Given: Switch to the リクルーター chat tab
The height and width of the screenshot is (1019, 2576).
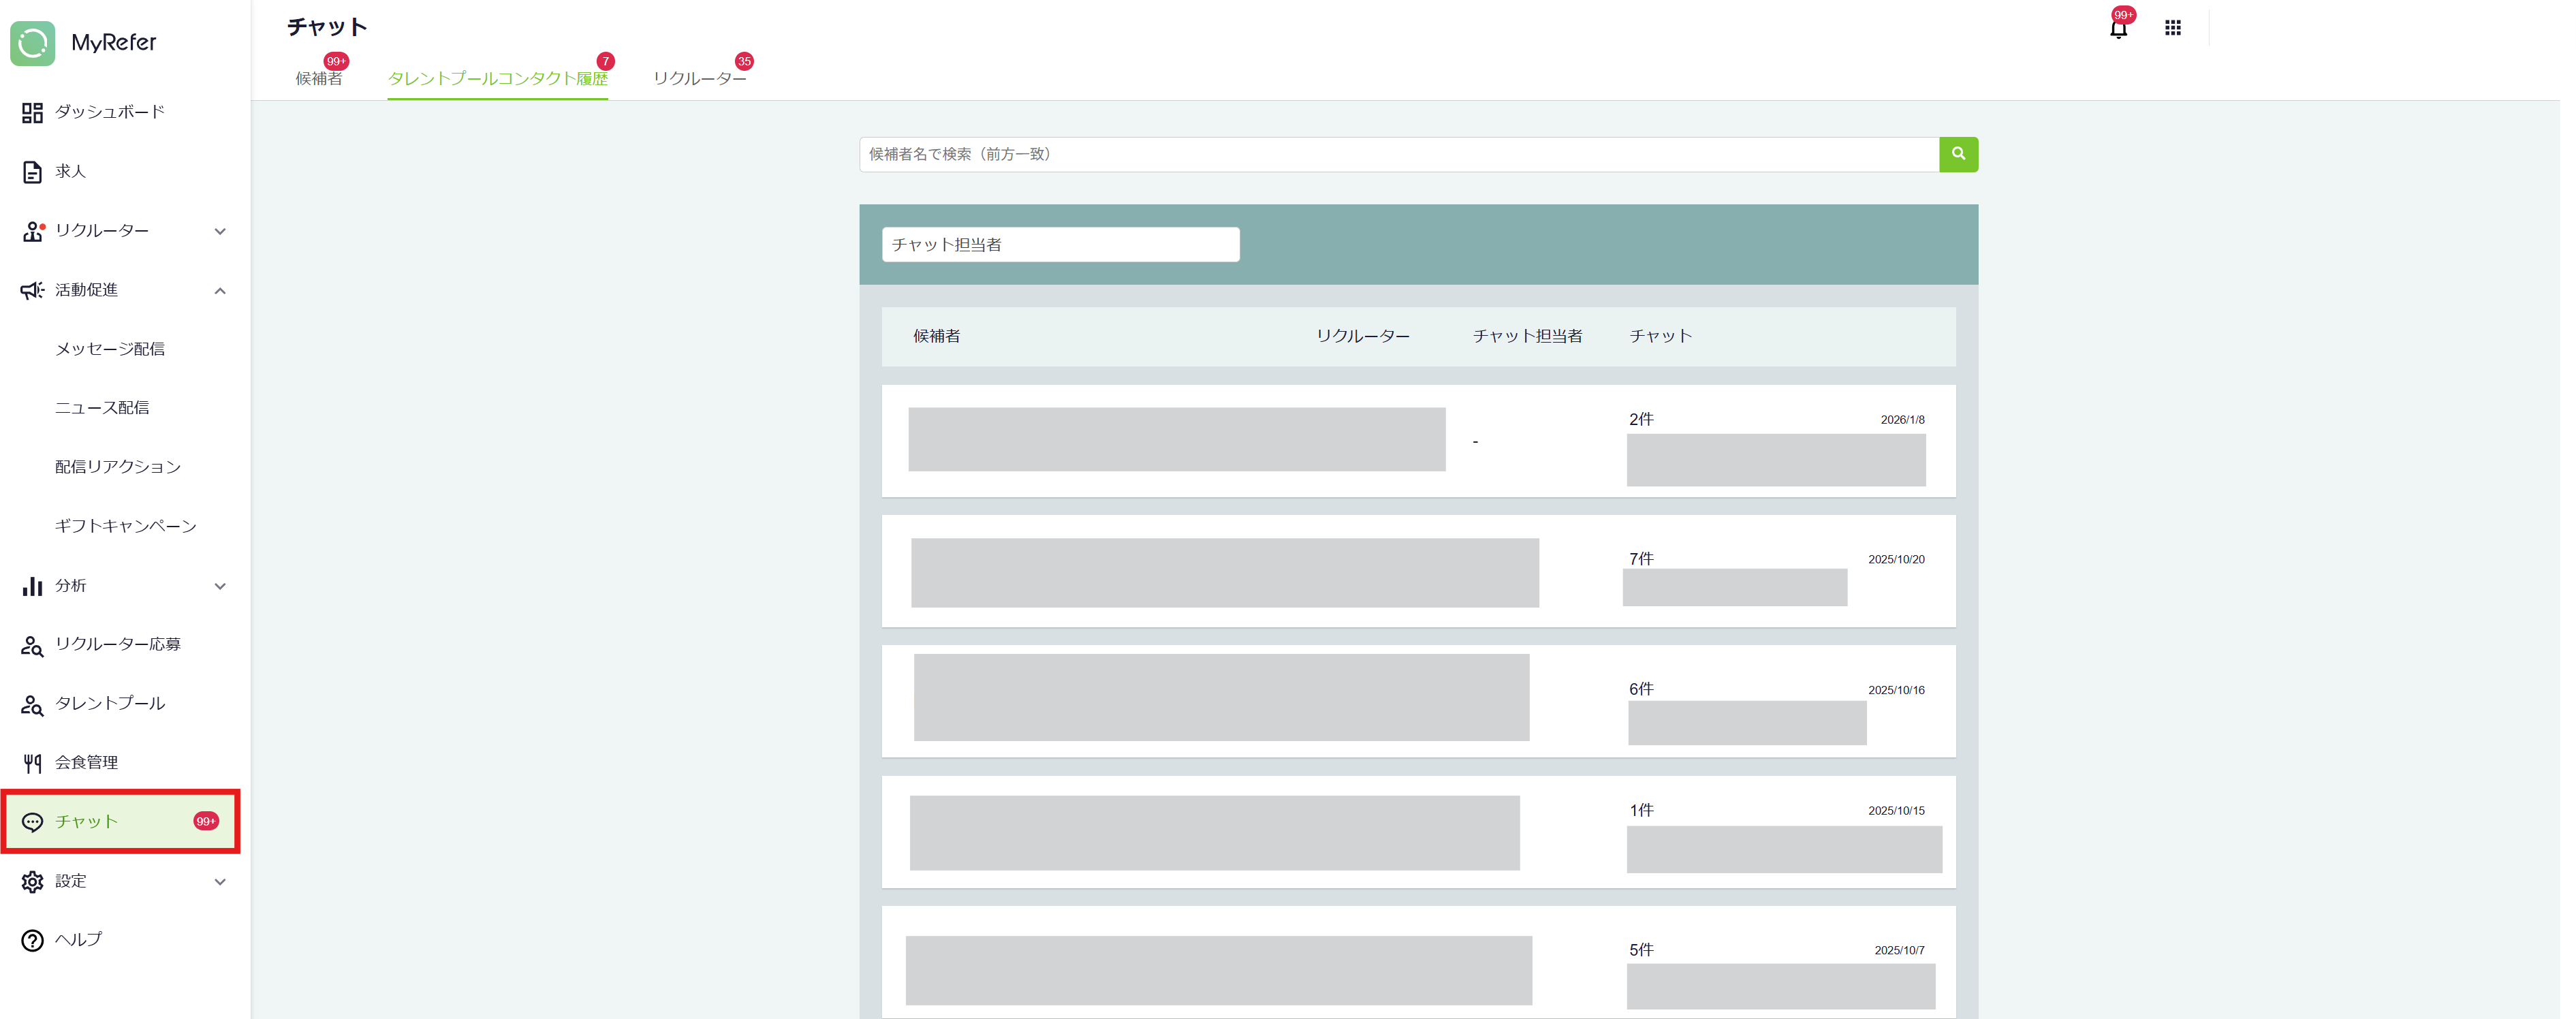Looking at the screenshot, I should pos(699,78).
